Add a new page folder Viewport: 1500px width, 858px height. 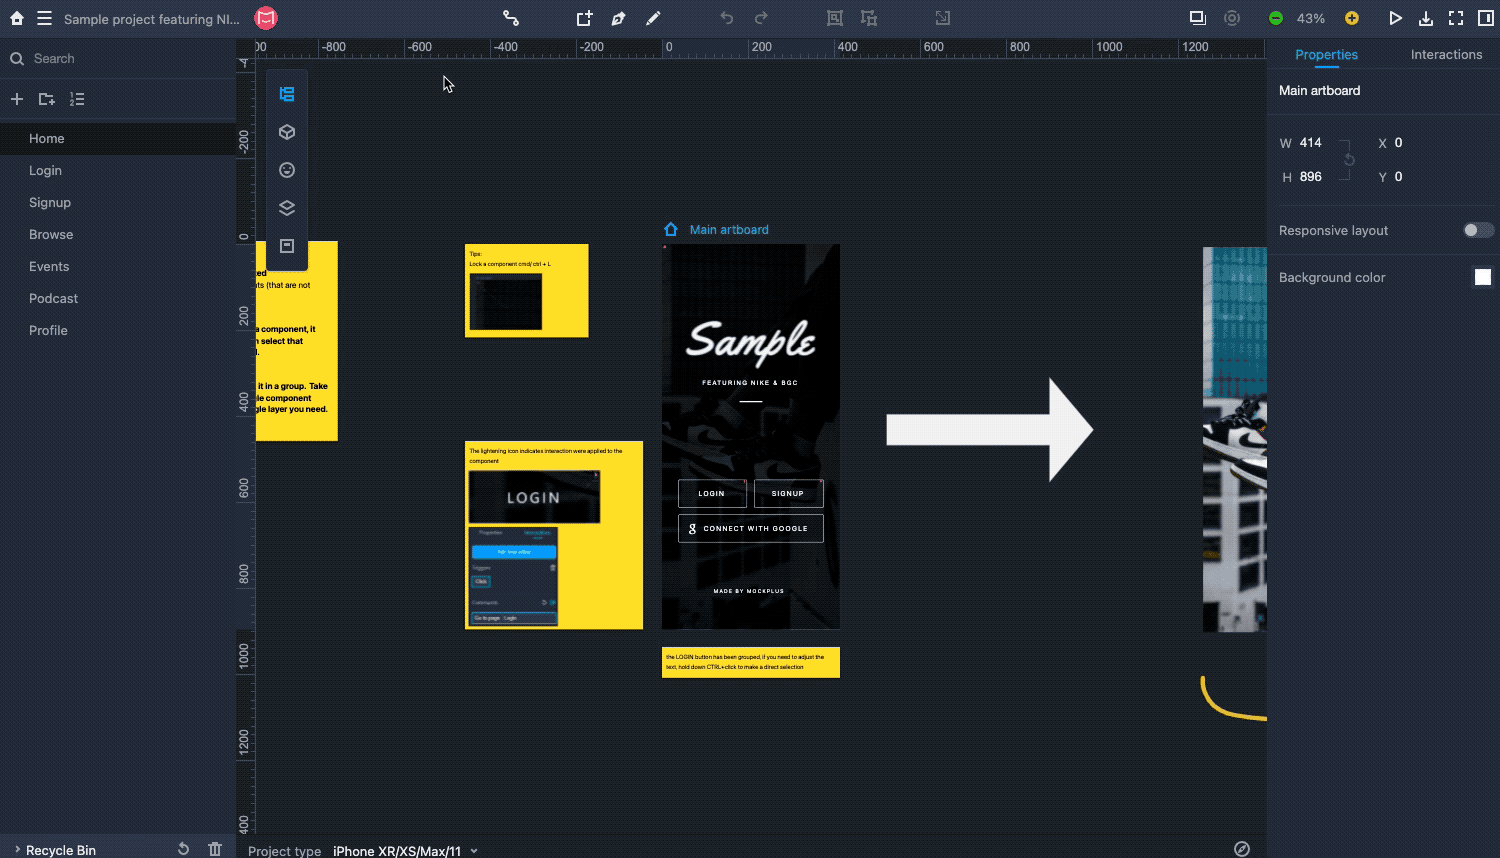click(x=47, y=99)
